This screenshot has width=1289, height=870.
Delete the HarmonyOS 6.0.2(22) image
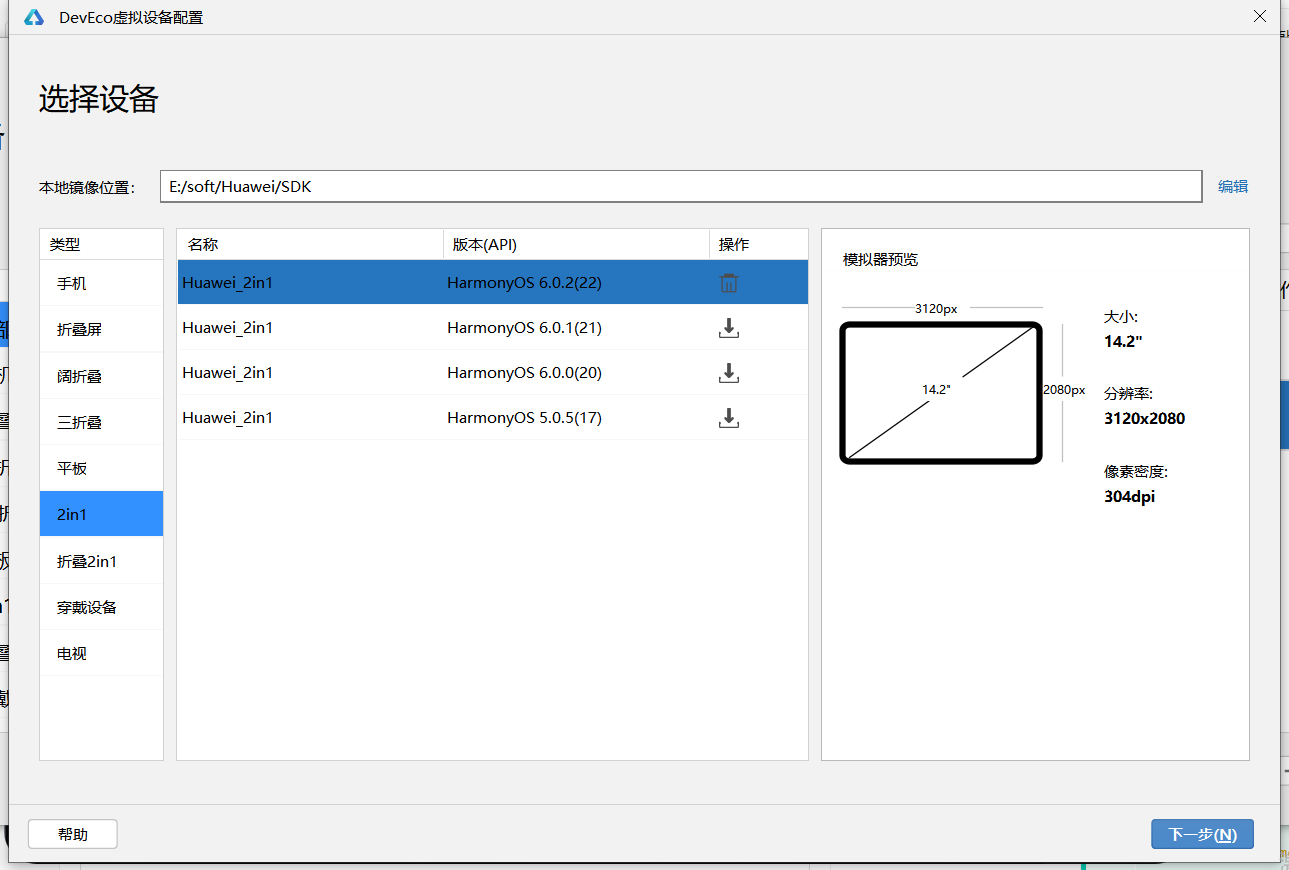[729, 283]
